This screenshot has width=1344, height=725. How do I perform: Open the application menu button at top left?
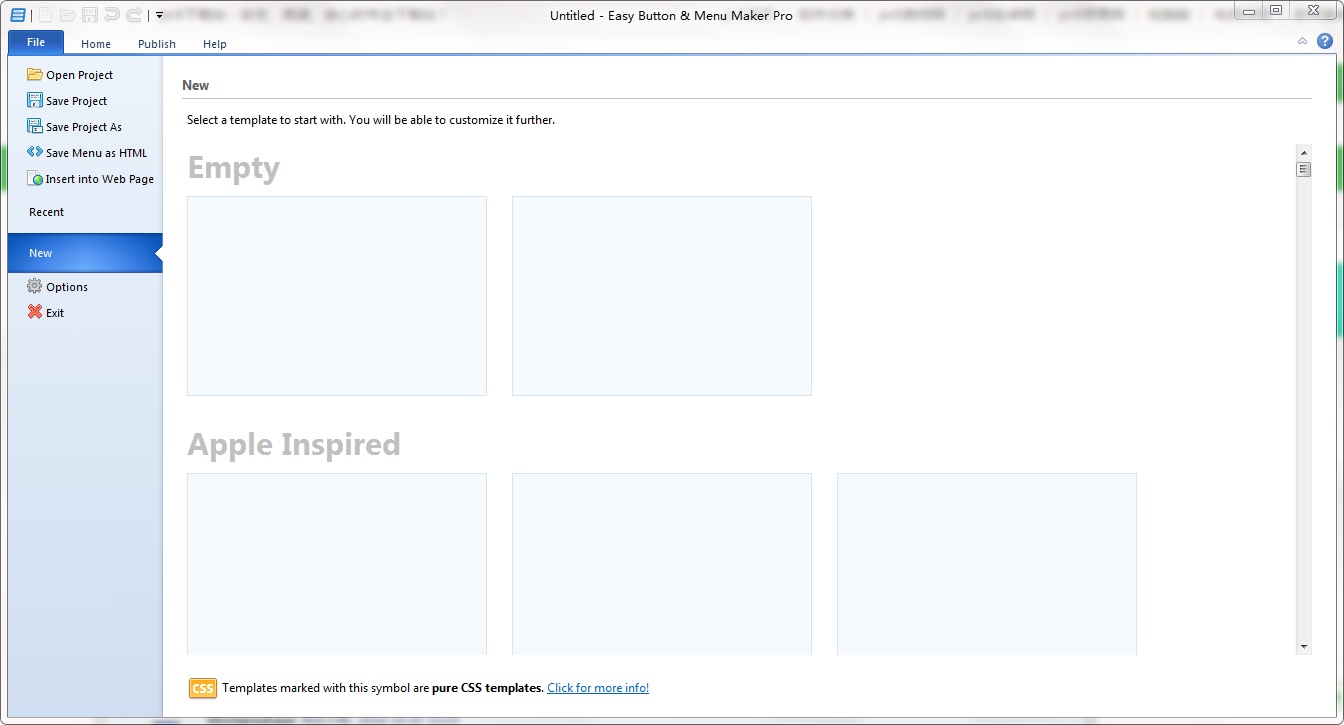[x=16, y=14]
